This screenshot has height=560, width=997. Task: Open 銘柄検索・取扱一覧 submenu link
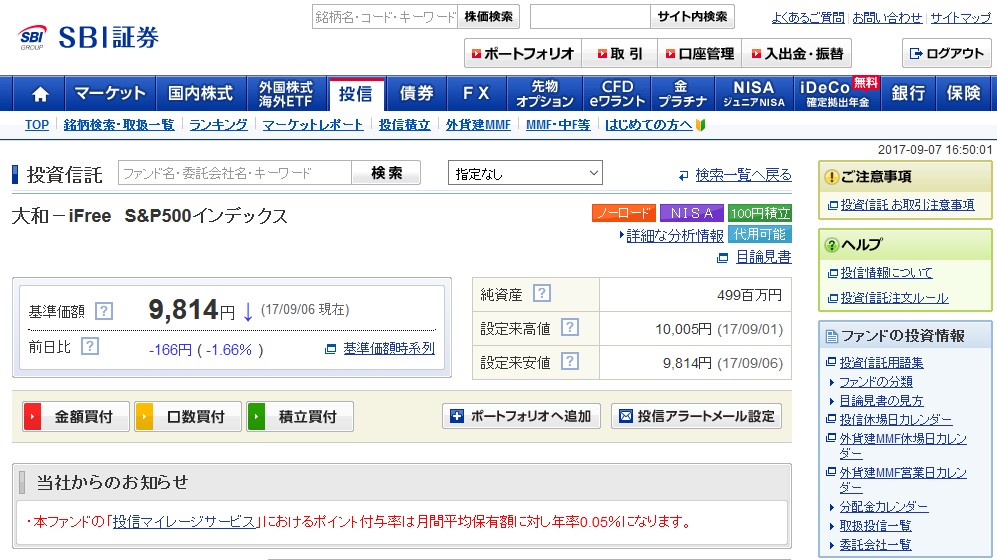[x=119, y=125]
